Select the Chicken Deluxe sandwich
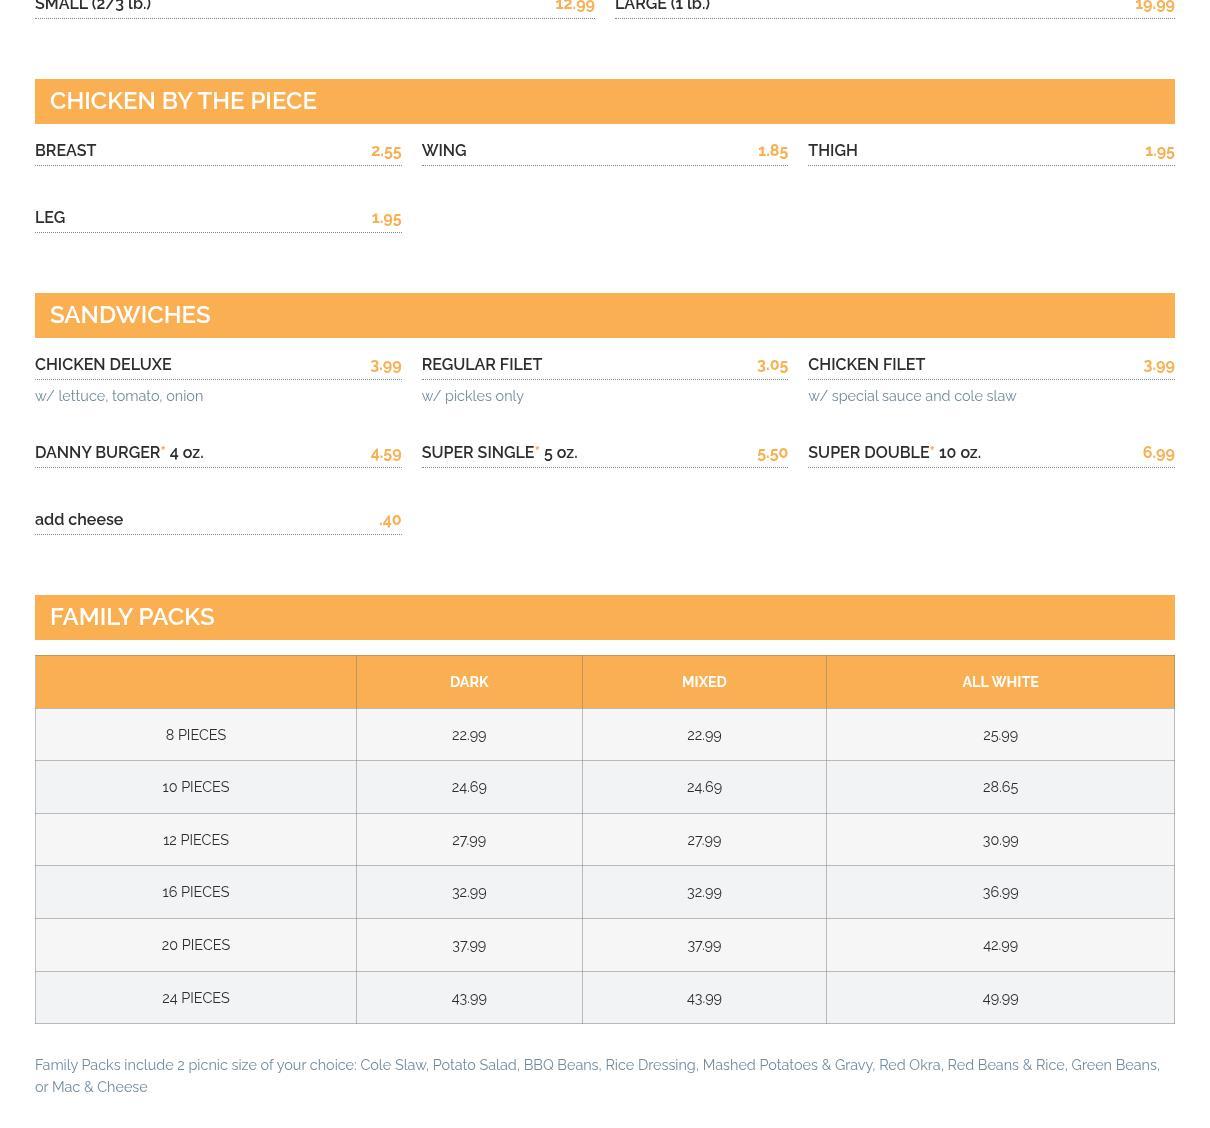 [103, 365]
